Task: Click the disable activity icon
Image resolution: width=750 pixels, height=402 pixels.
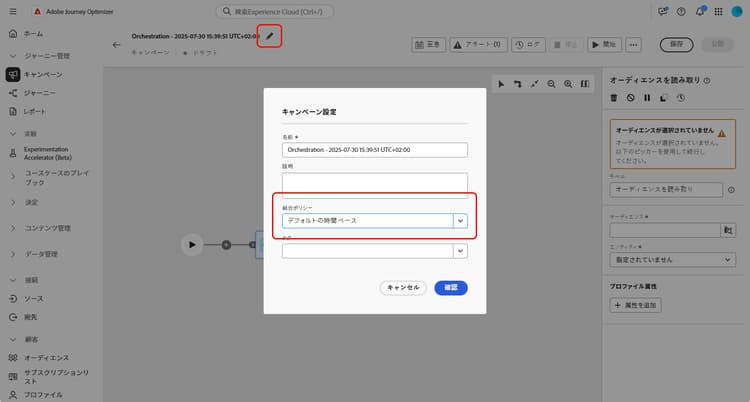Action: pyautogui.click(x=630, y=98)
